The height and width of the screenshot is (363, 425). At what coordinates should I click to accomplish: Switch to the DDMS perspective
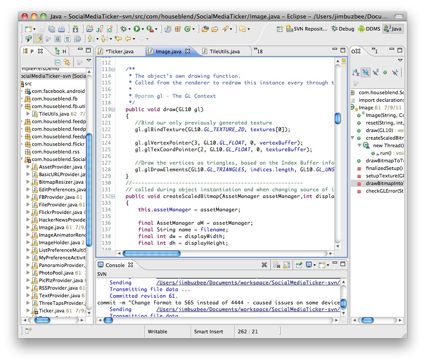(x=369, y=29)
